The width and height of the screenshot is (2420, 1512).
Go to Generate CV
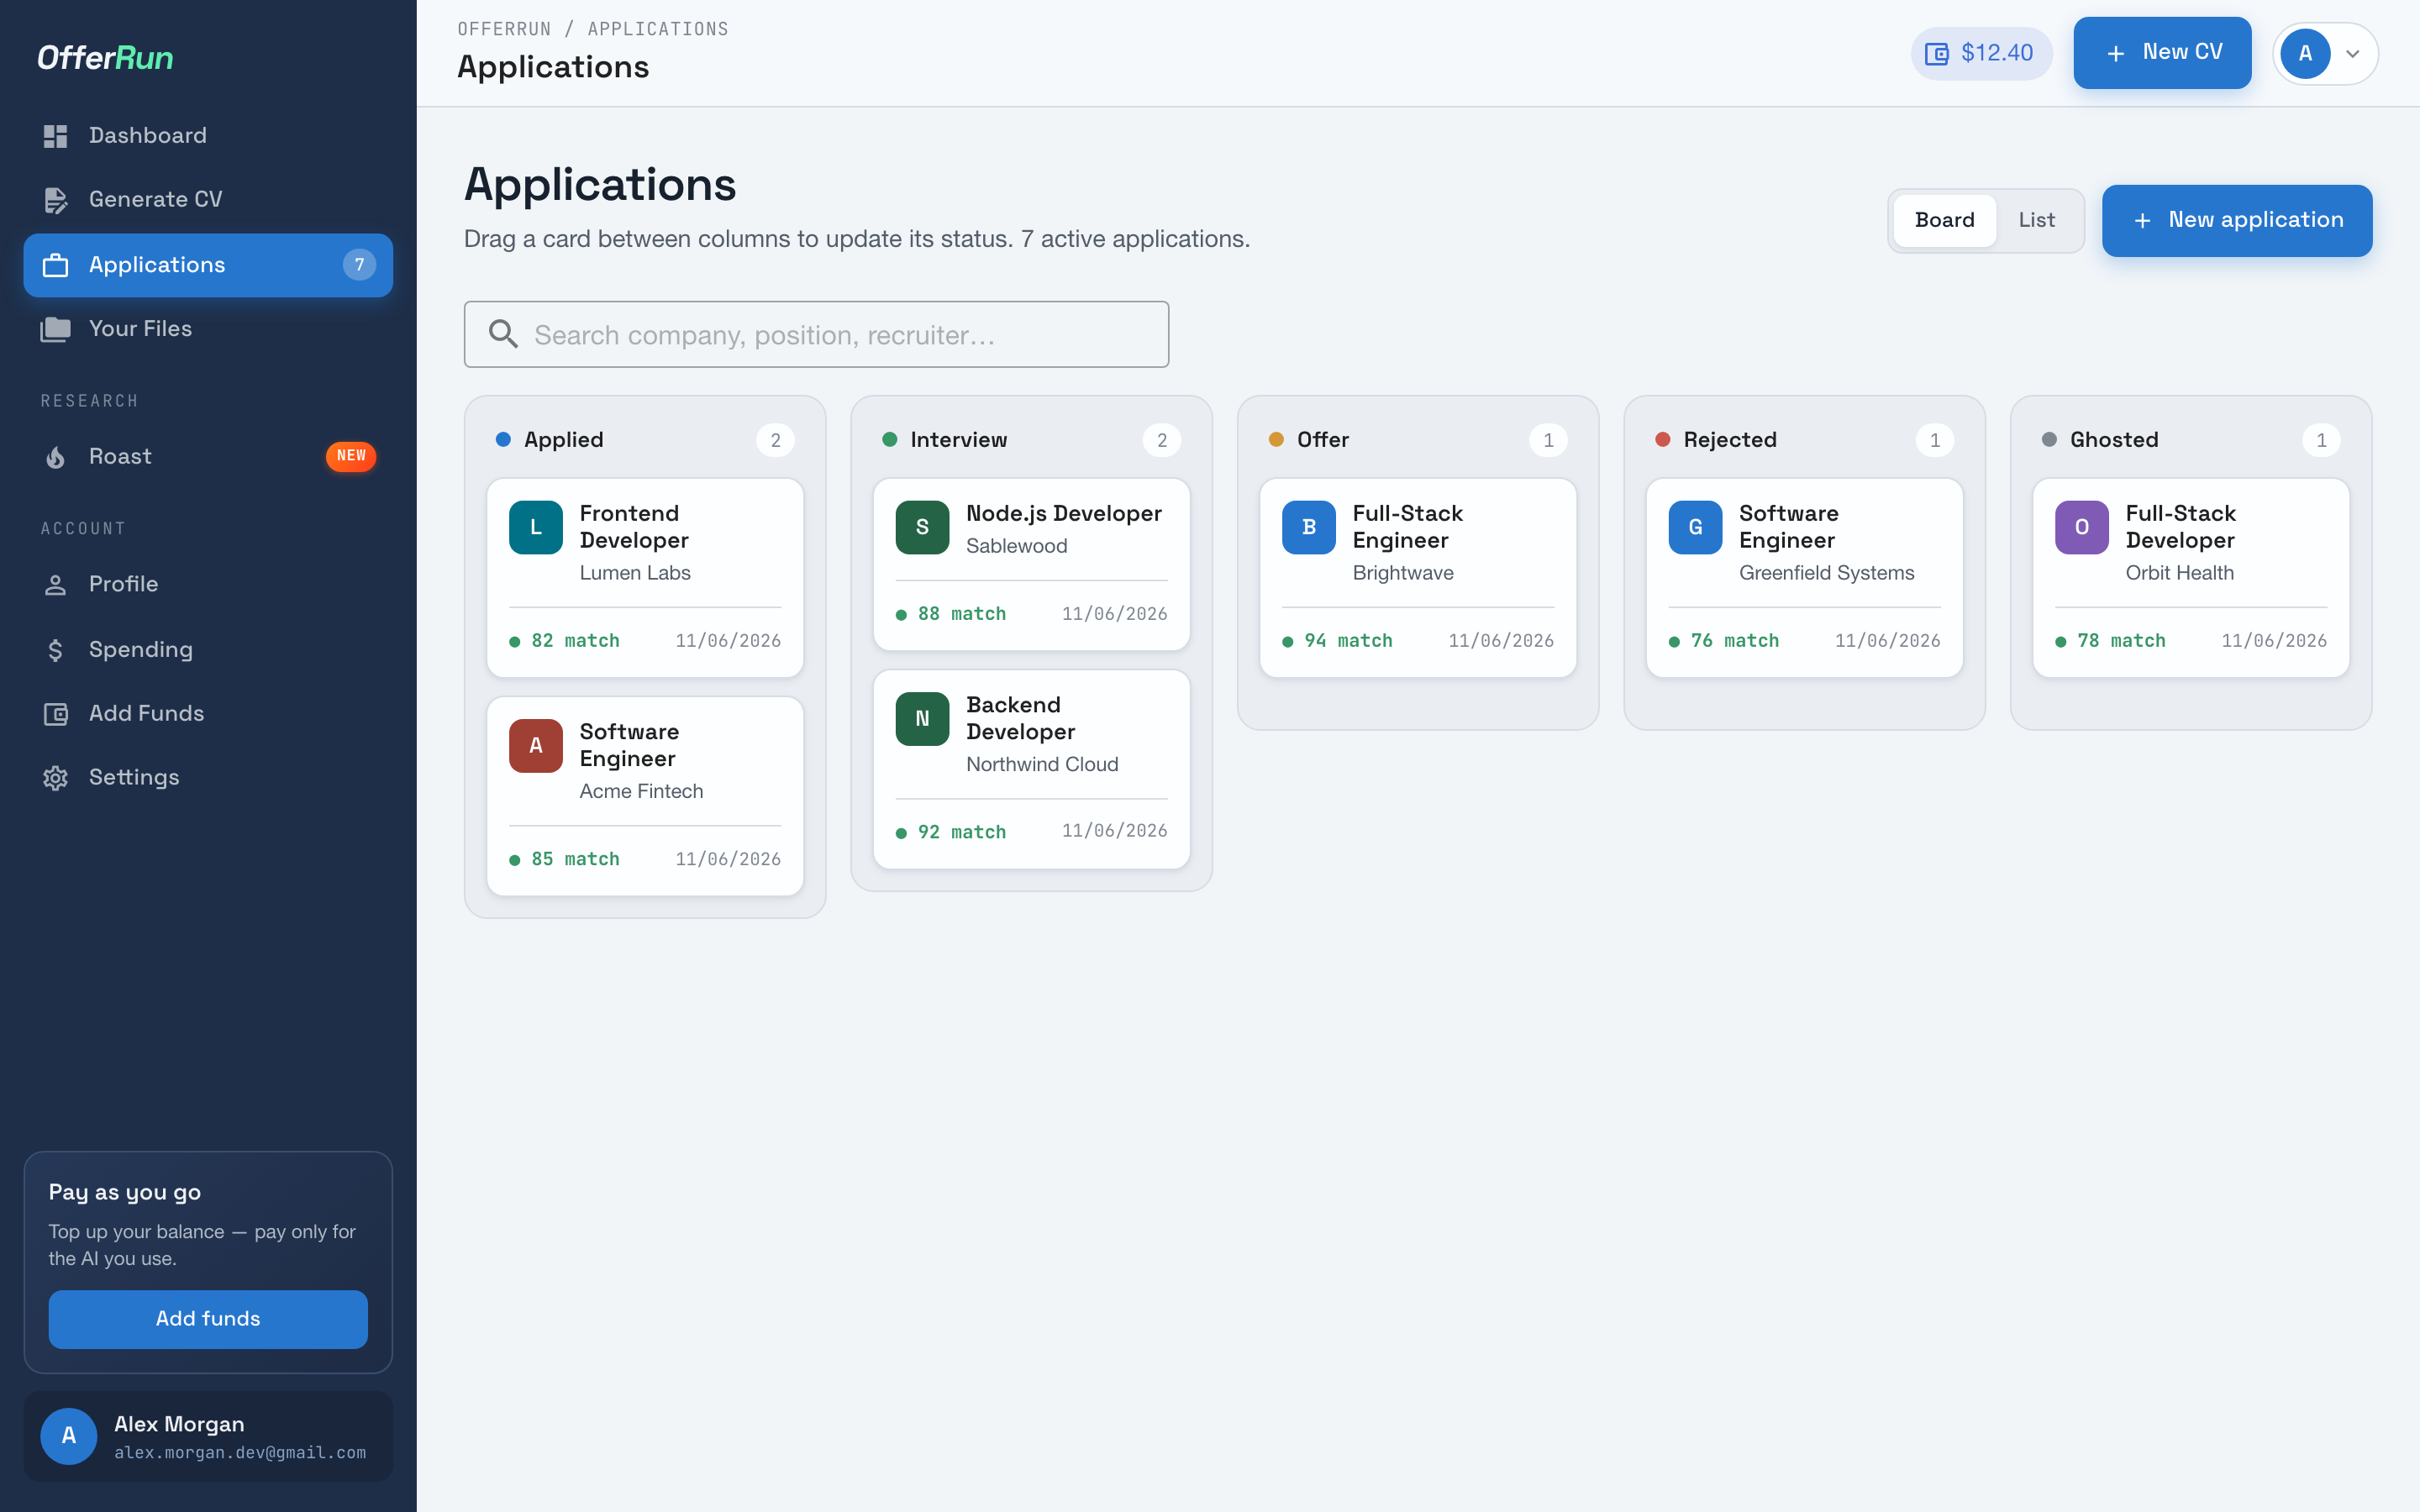(208, 200)
